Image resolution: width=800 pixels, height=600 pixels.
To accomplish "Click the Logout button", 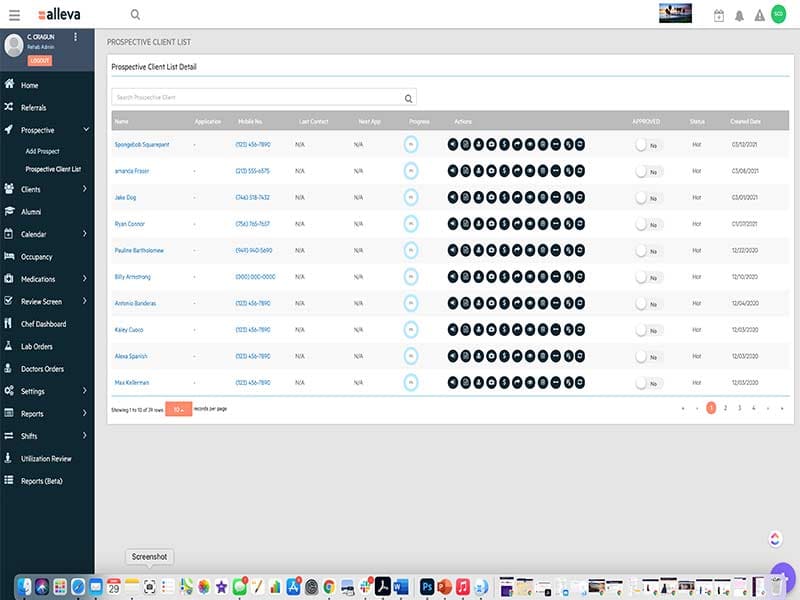I will 40,60.
